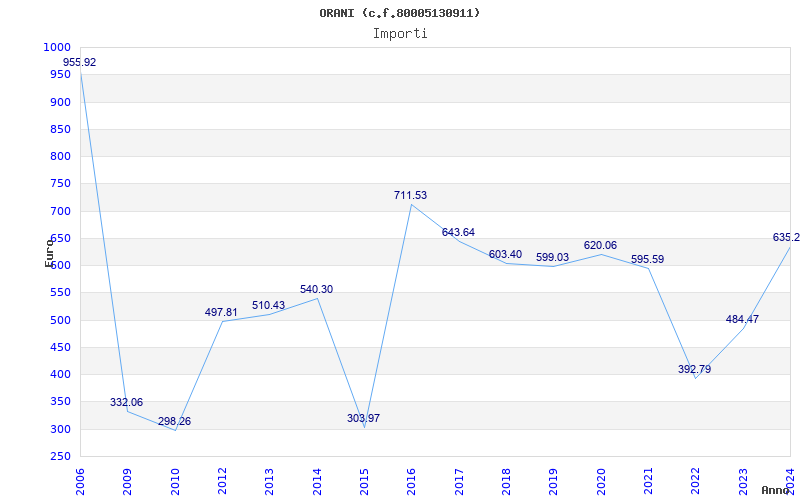Click the 2014 x-axis year label
This screenshot has height=500, width=800.
(317, 482)
